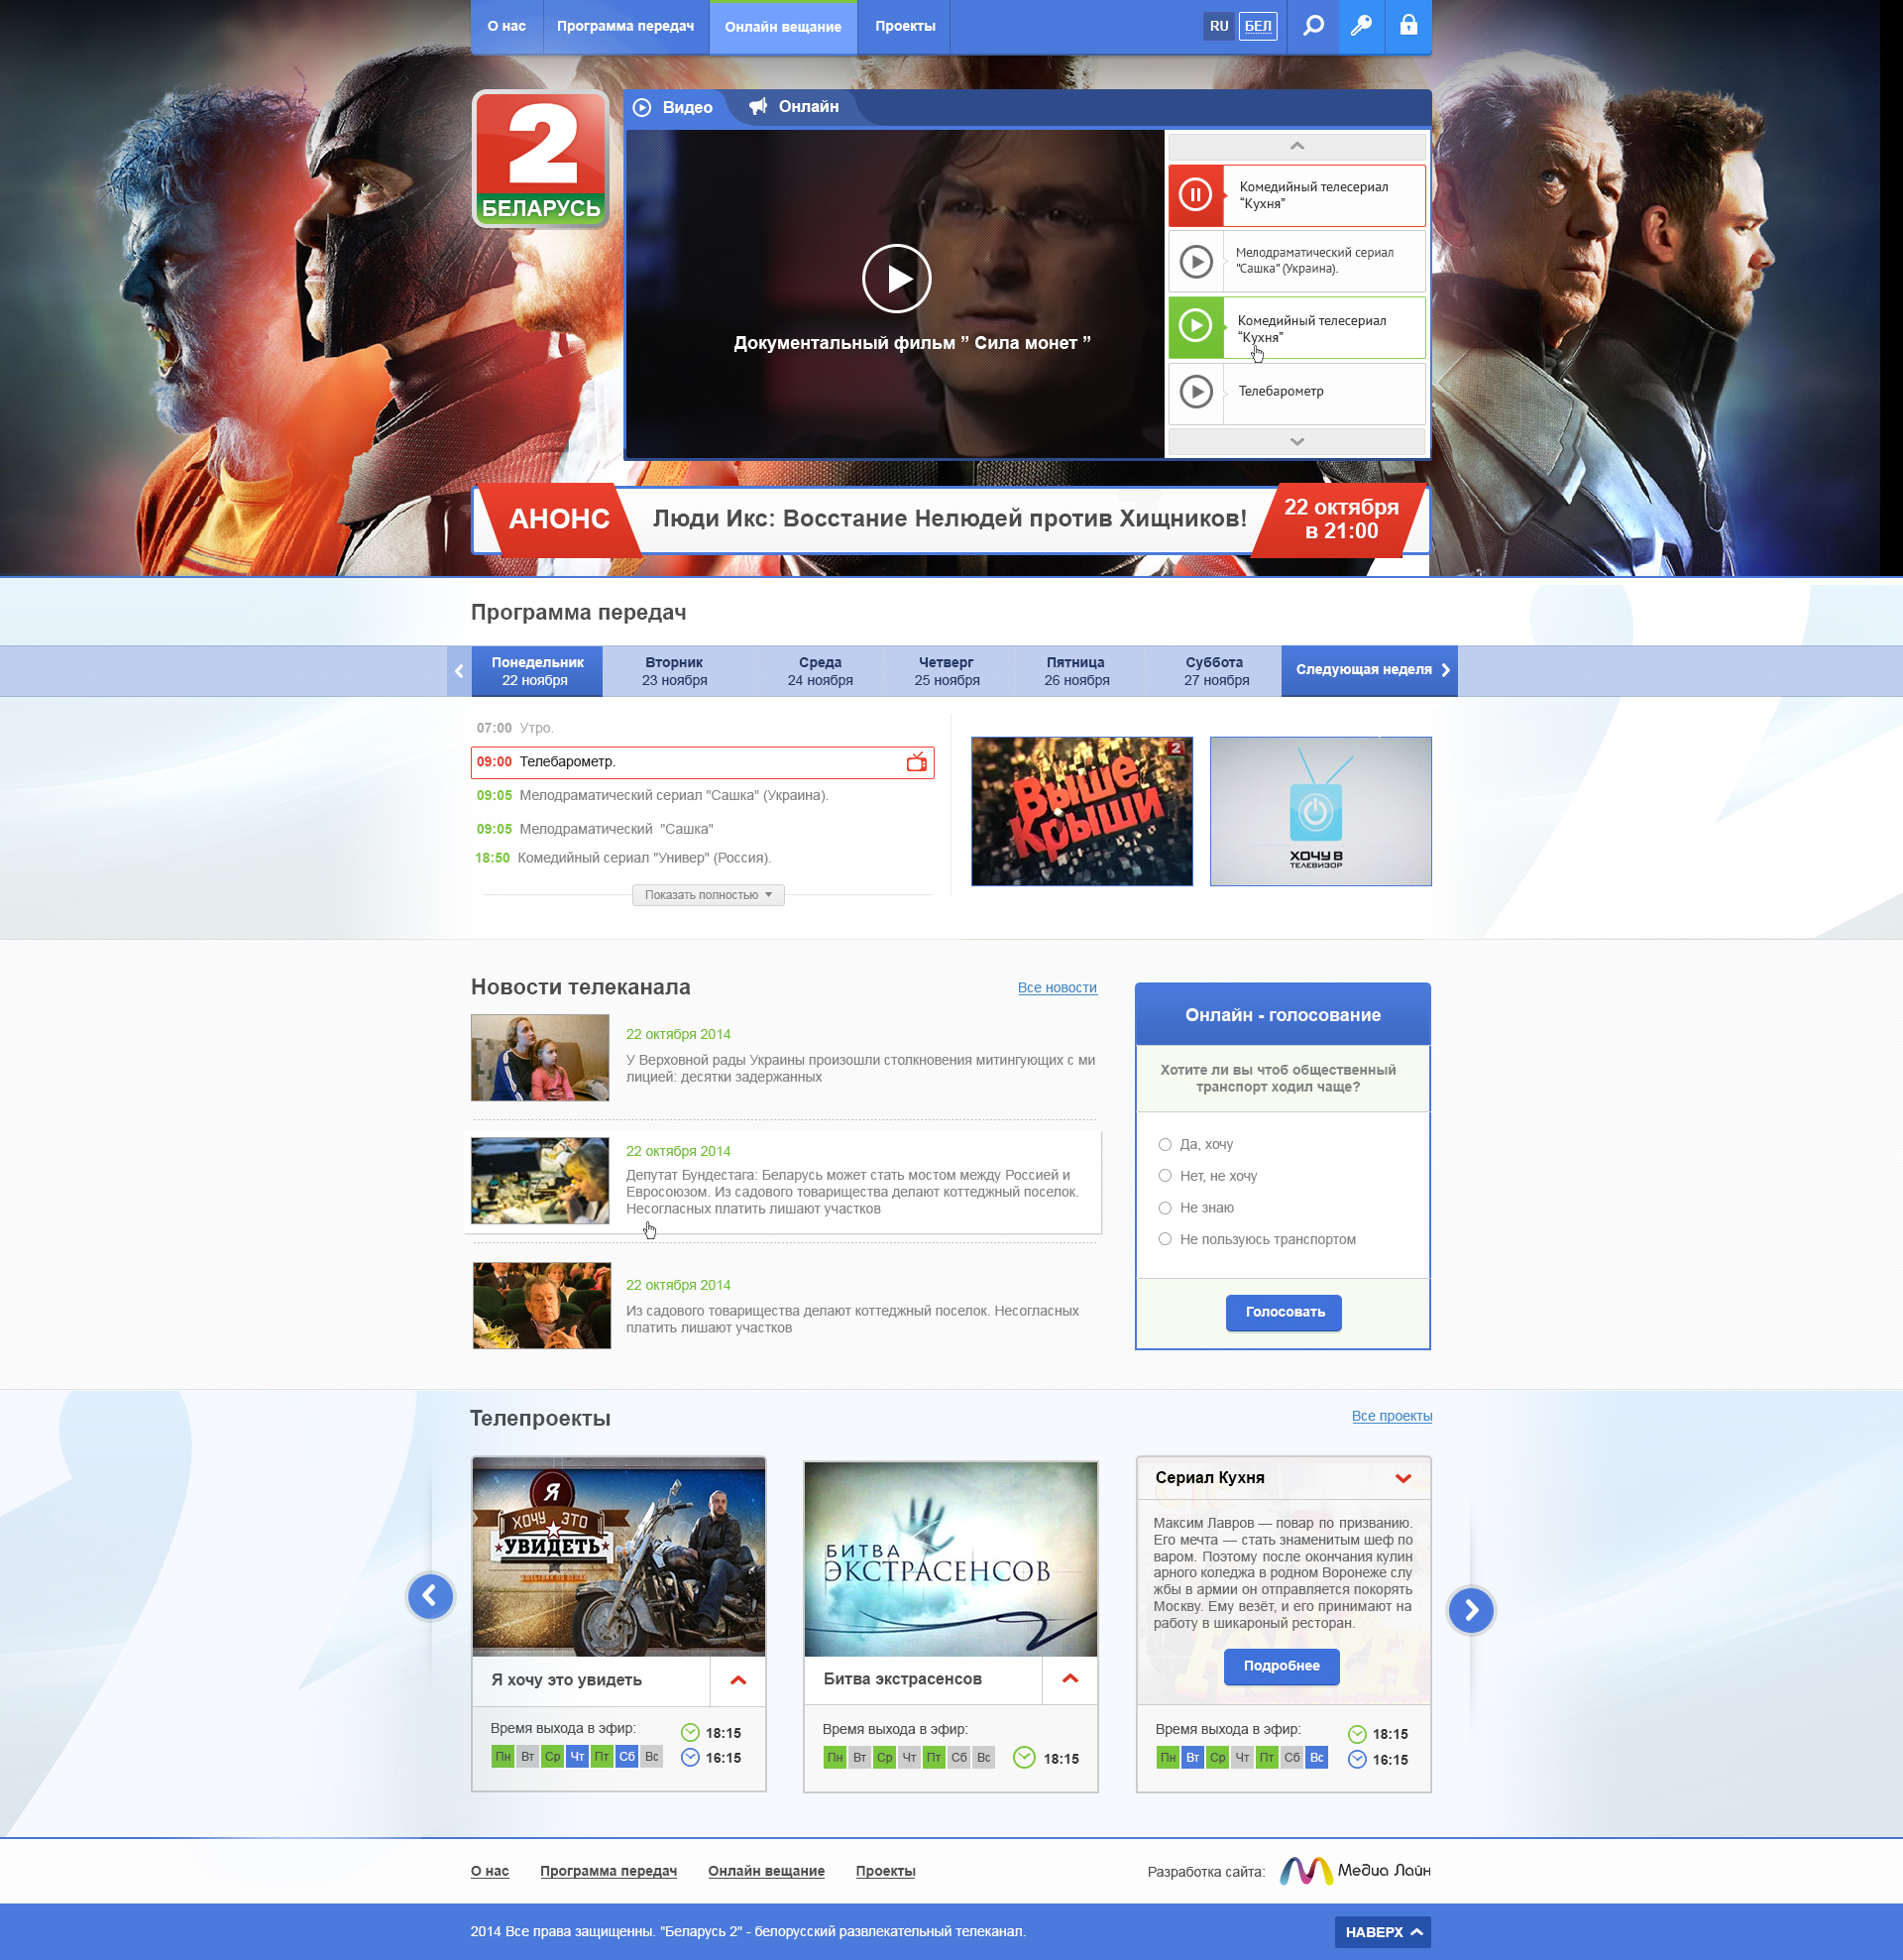Image resolution: width=1903 pixels, height=1960 pixels.
Task: Toggle Пн day under Я хочу это увидеть
Action: [503, 1756]
